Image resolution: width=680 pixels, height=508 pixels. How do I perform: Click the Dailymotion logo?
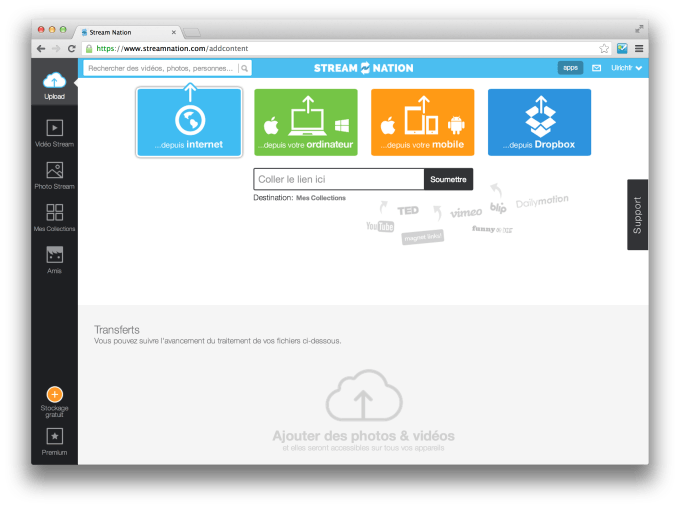pyautogui.click(x=542, y=201)
